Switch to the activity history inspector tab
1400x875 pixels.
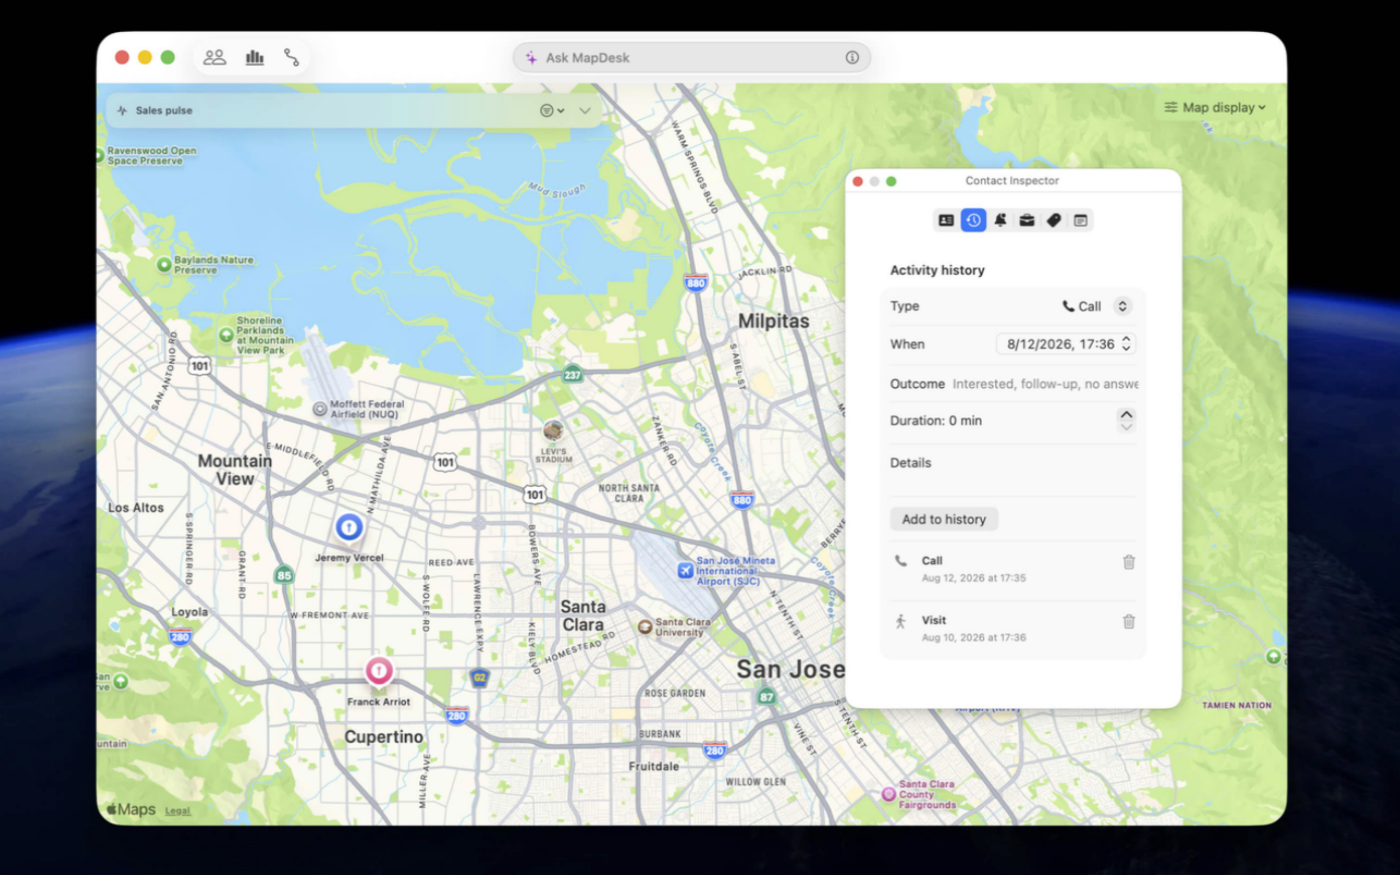973,220
